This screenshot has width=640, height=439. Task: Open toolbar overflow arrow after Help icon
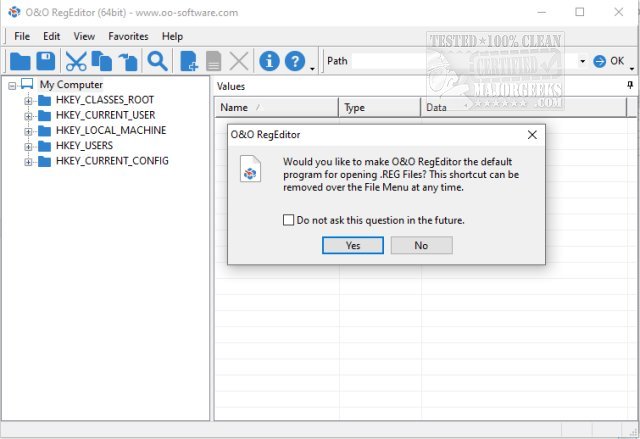[312, 69]
